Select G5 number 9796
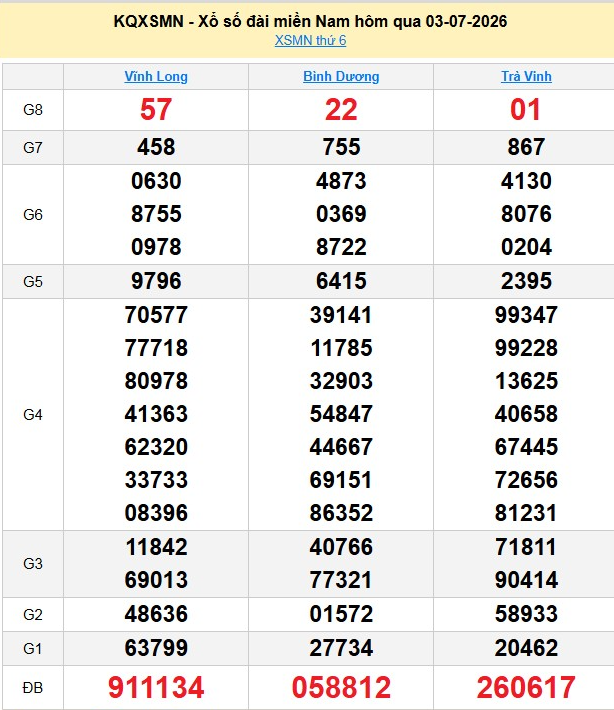 (x=156, y=281)
